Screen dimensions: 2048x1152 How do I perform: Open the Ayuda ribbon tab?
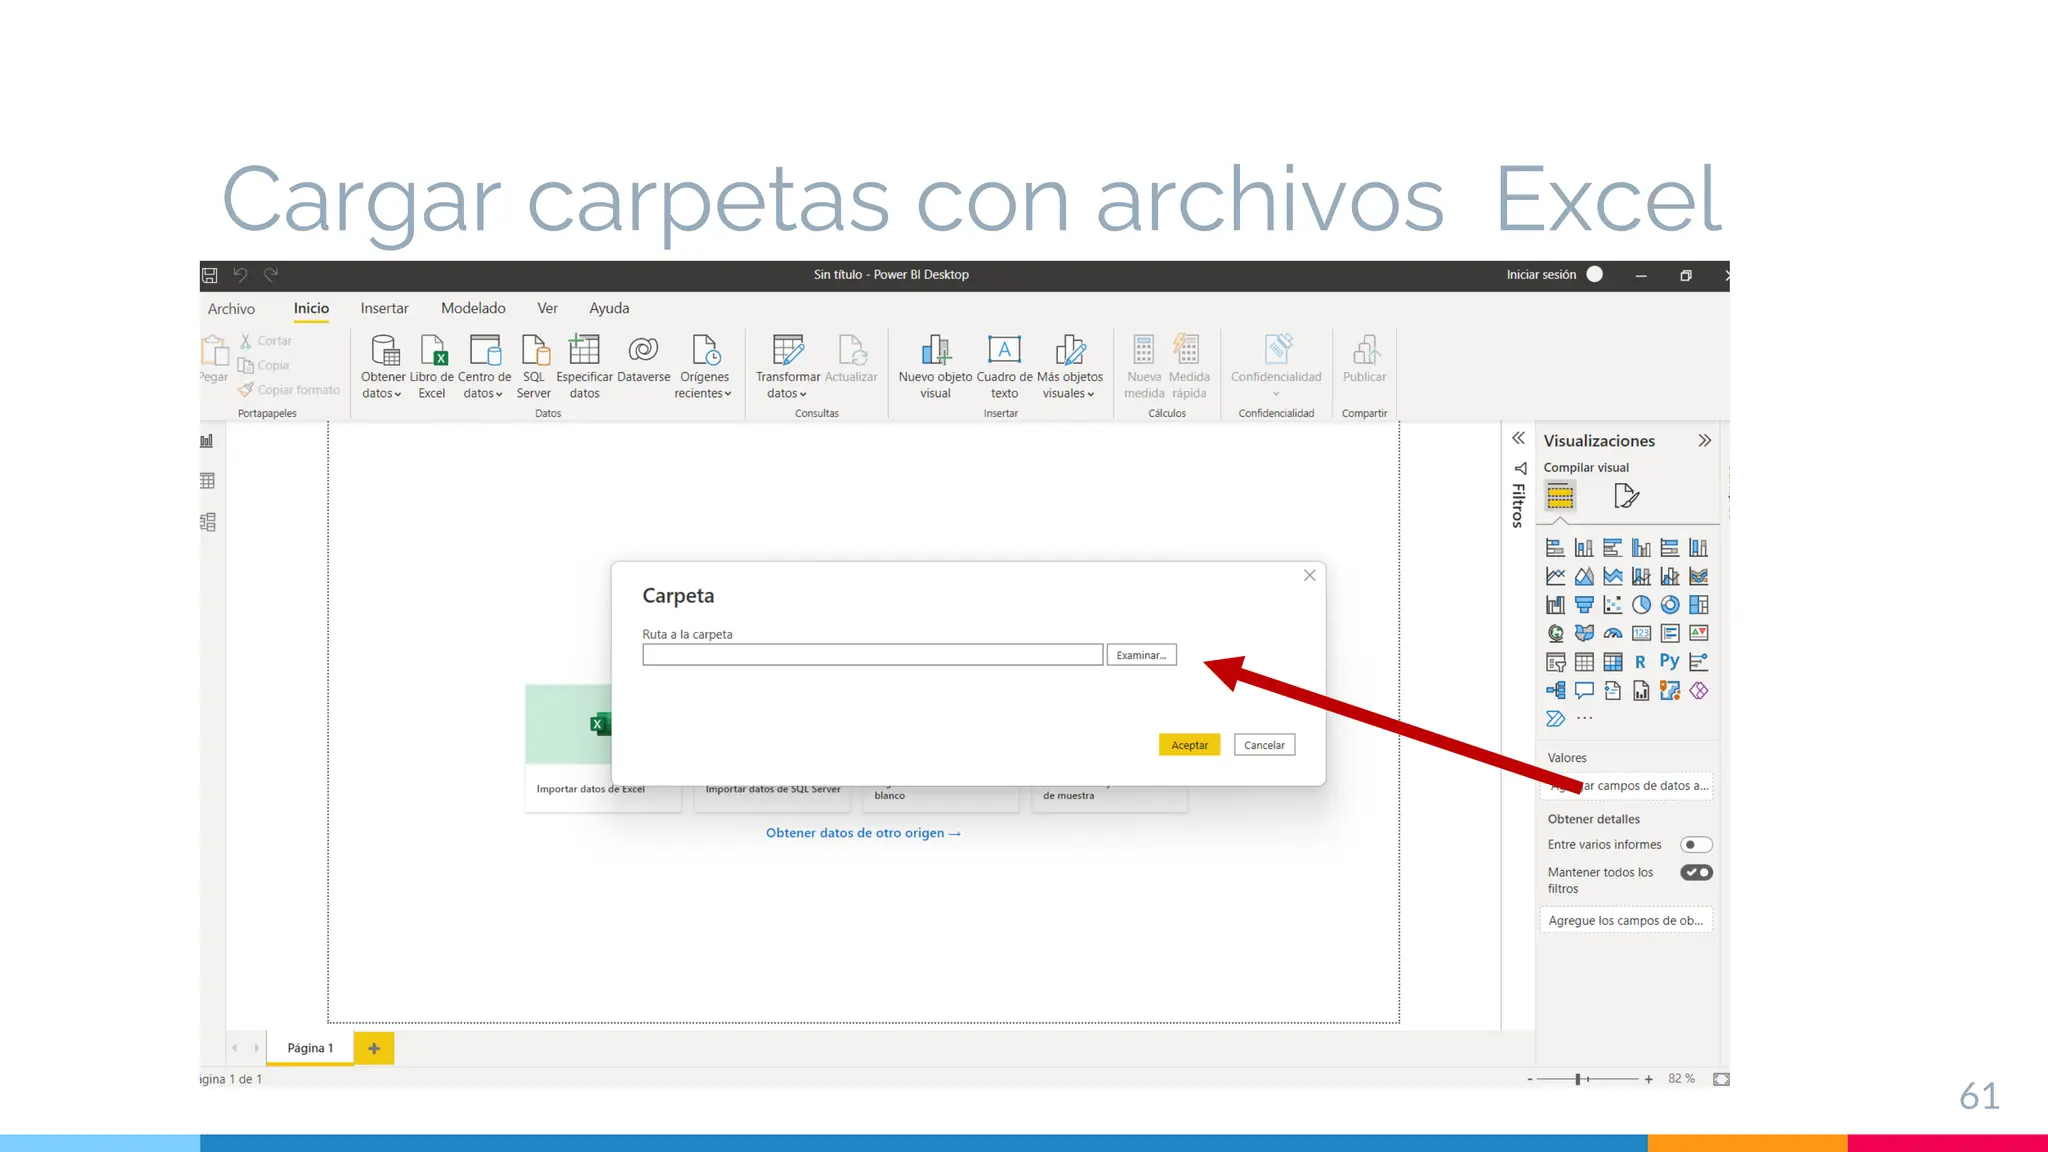609,309
